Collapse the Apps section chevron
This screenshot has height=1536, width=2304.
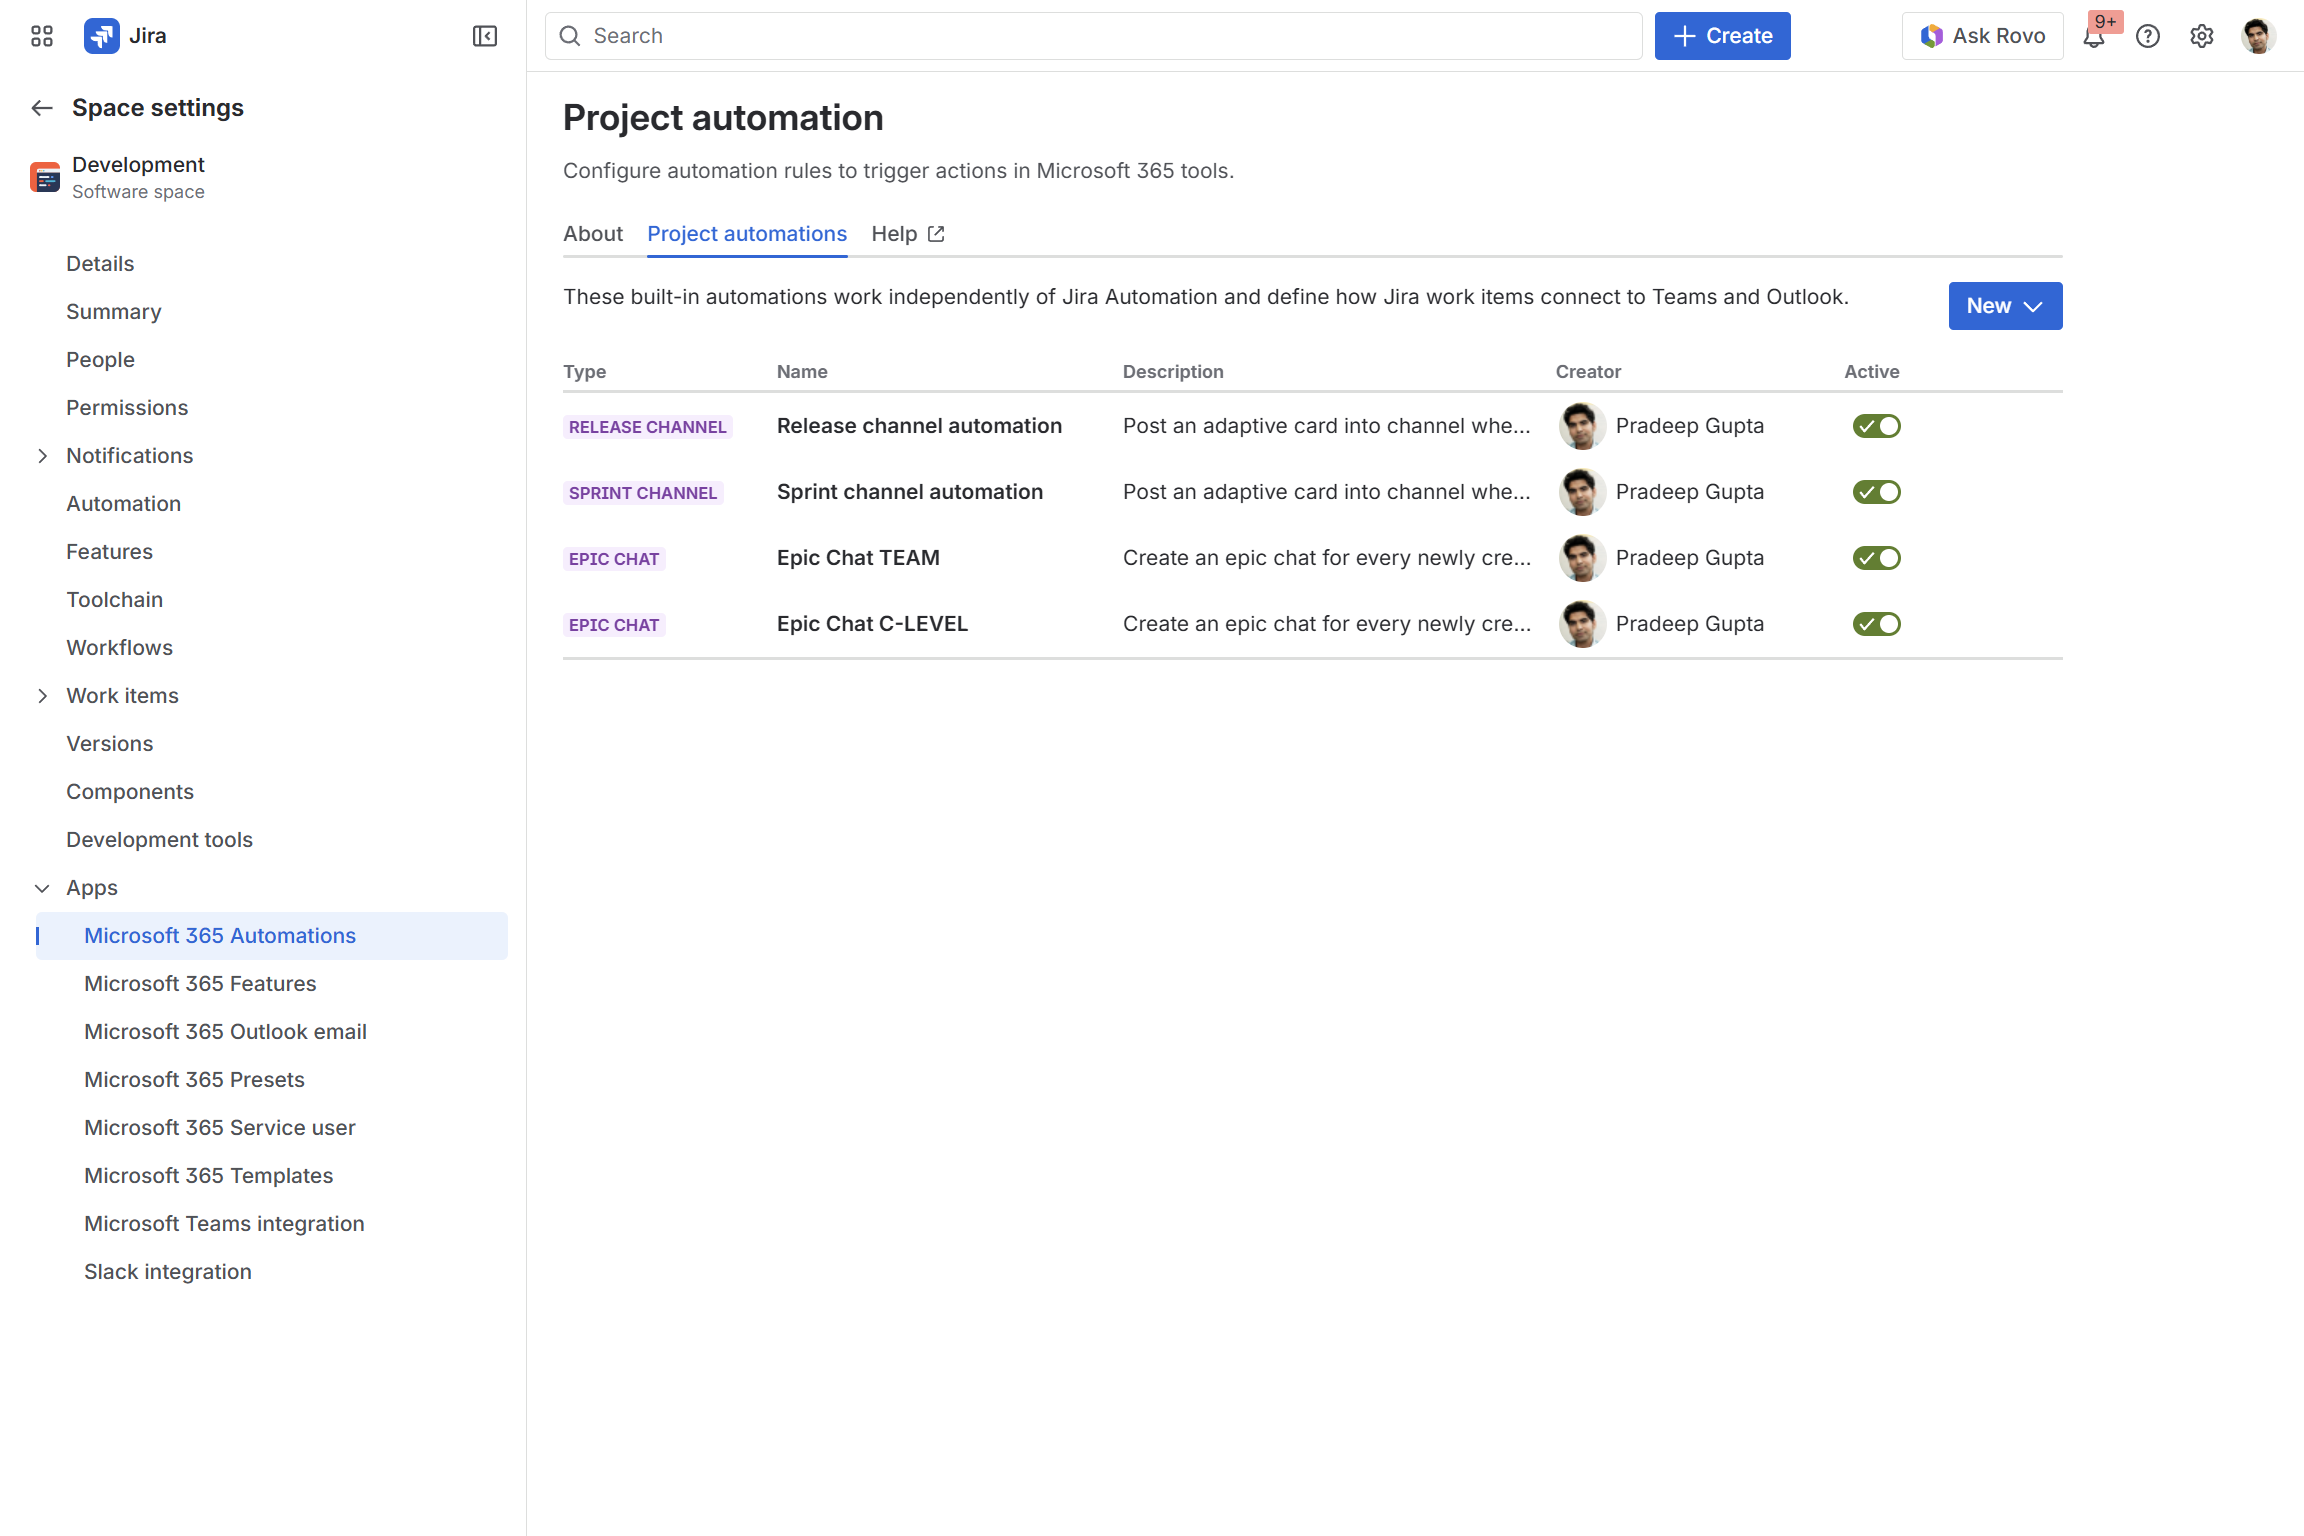click(42, 888)
